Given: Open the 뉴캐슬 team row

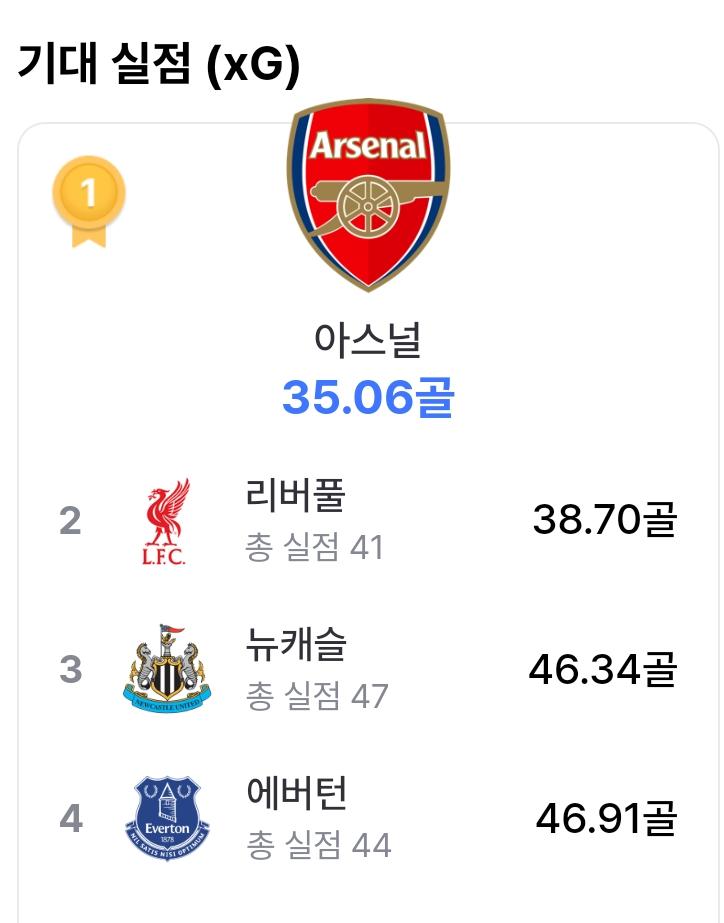Looking at the screenshot, I should pyautogui.click(x=368, y=669).
